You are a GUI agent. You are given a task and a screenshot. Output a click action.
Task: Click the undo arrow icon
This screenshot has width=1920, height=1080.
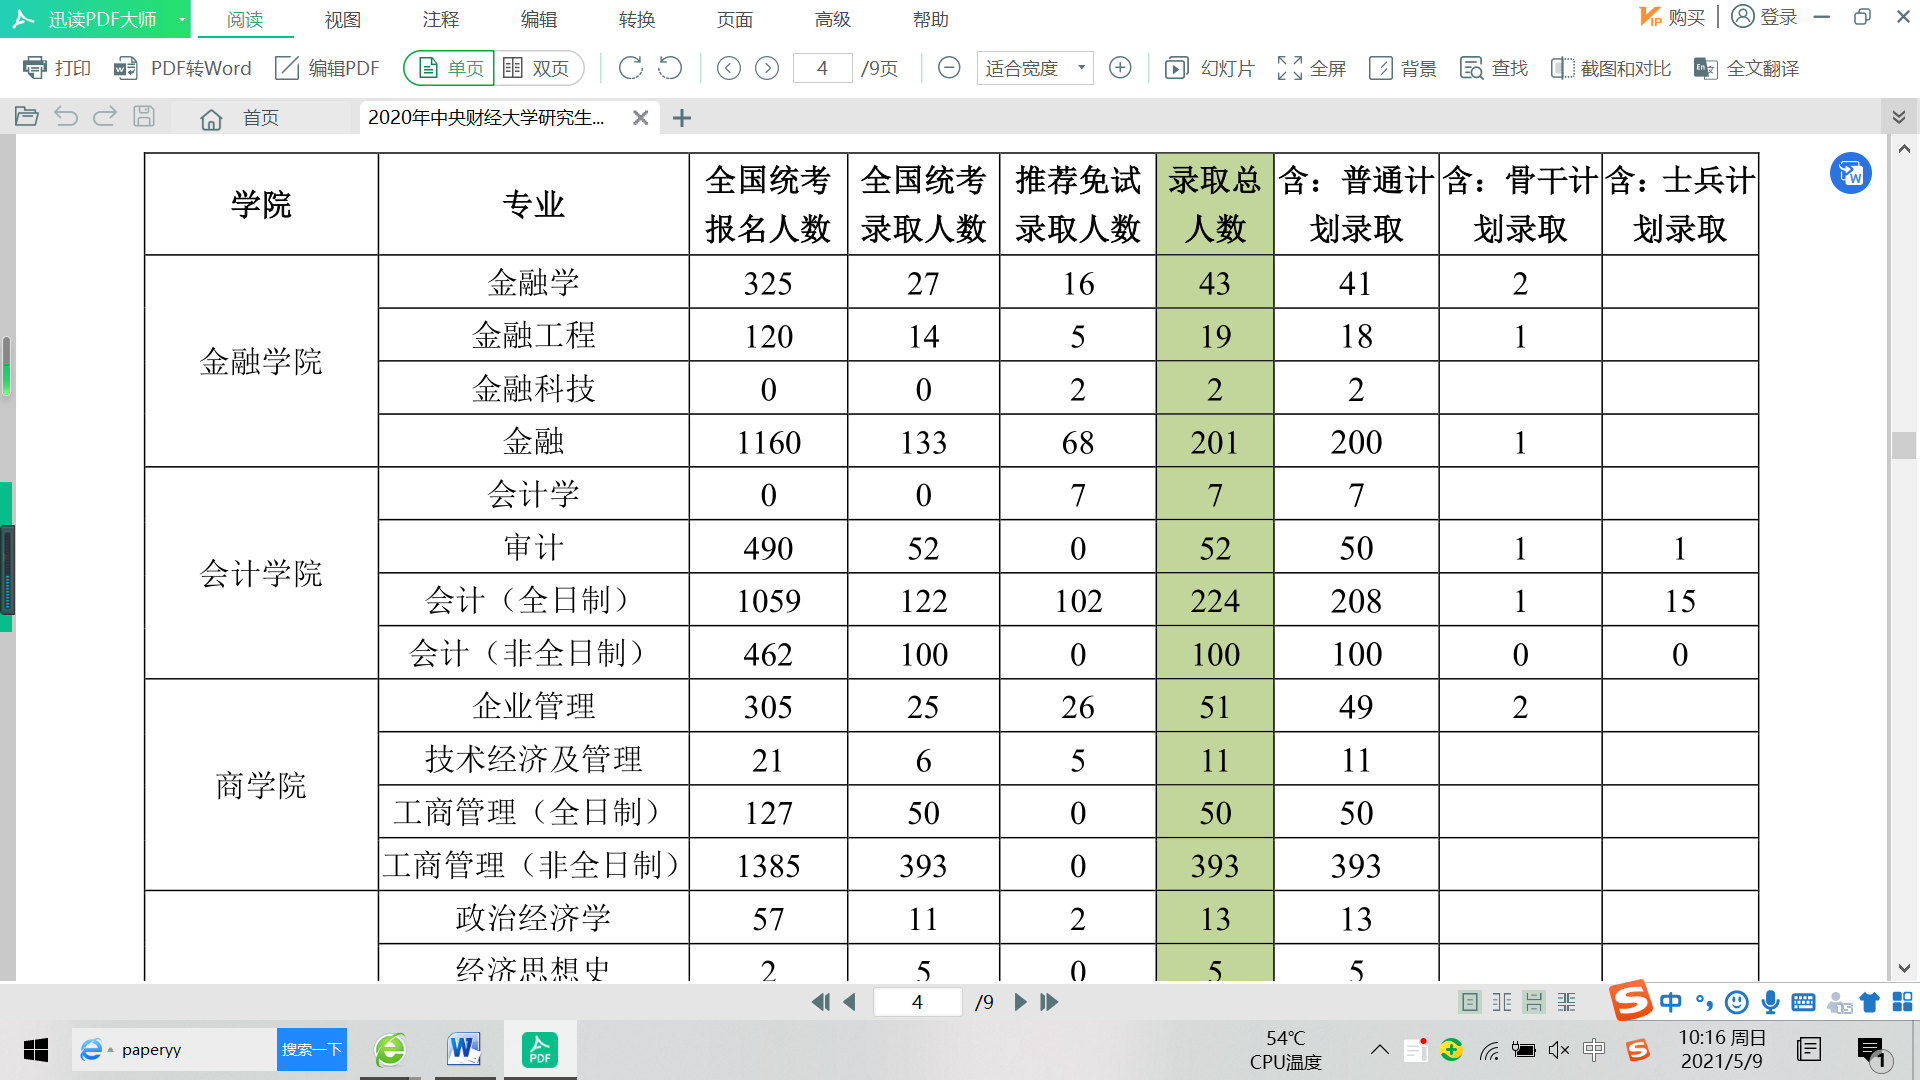point(66,117)
